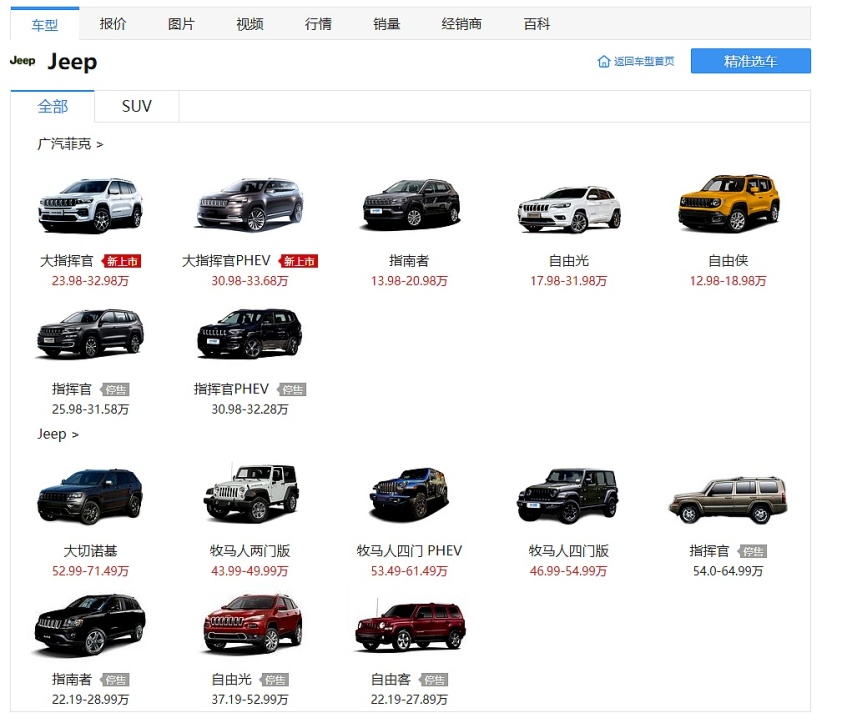Viewport: 852px width, 723px height.
Task: Open the 自由侠 model name link
Action: pos(728,261)
